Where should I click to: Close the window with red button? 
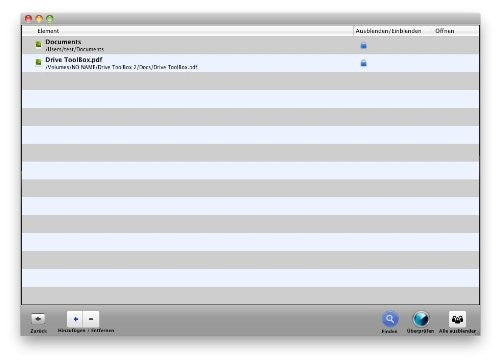(x=28, y=19)
